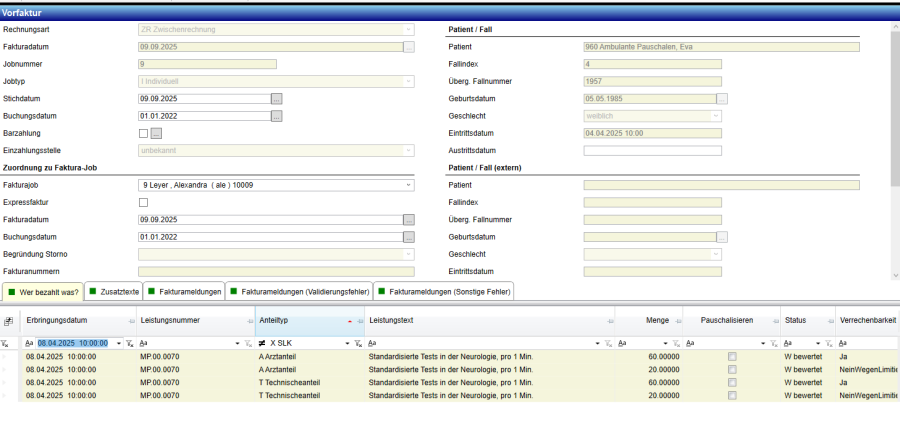Toggle the Barzahlung checkbox
900x429 pixels.
point(143,133)
